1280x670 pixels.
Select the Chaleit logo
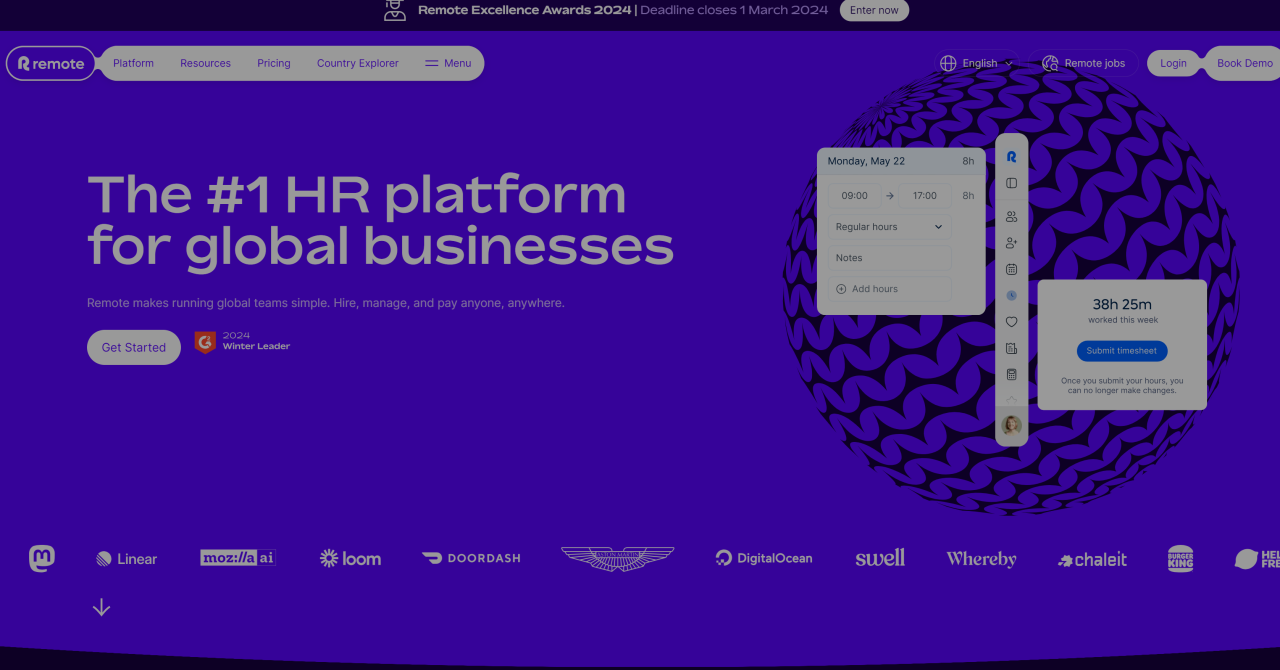(x=1092, y=560)
